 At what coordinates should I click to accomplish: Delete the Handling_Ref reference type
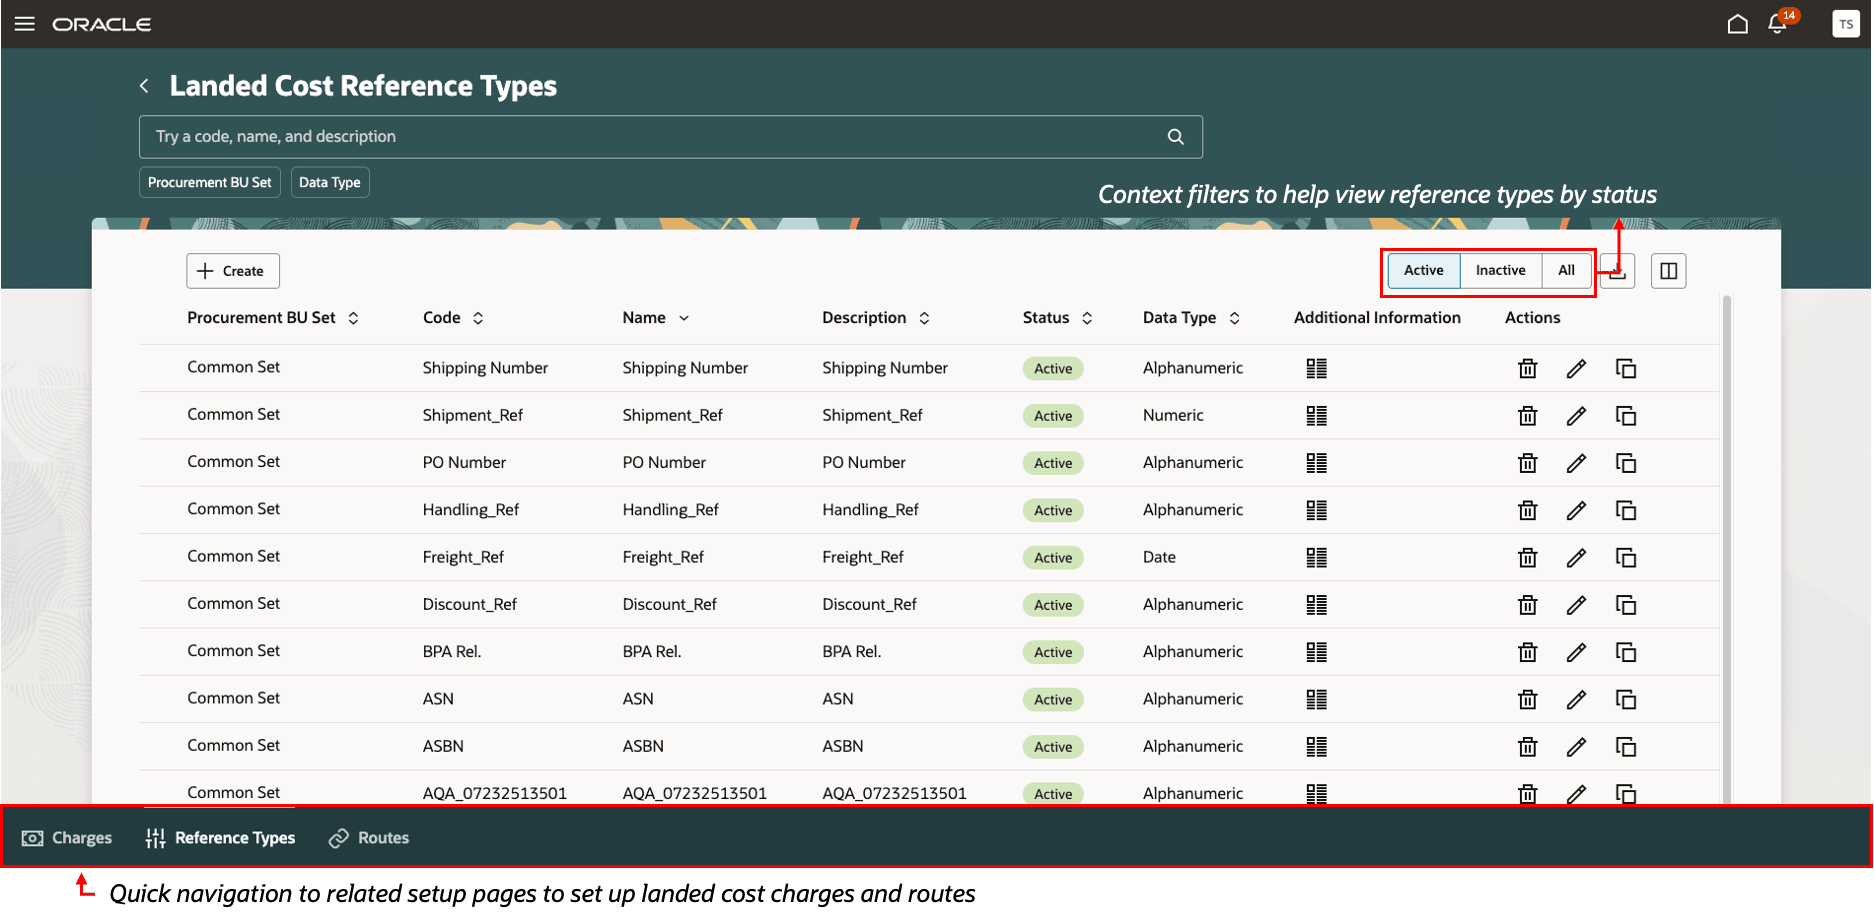coord(1527,510)
